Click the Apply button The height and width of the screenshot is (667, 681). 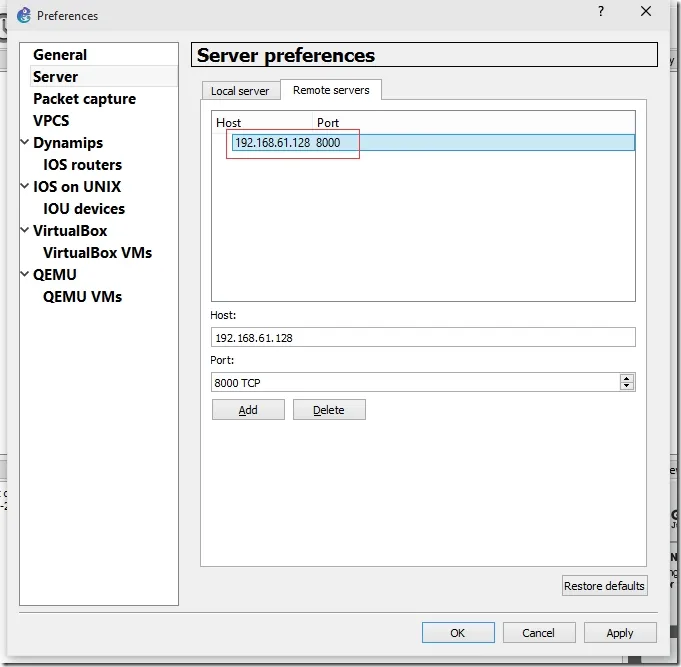620,632
